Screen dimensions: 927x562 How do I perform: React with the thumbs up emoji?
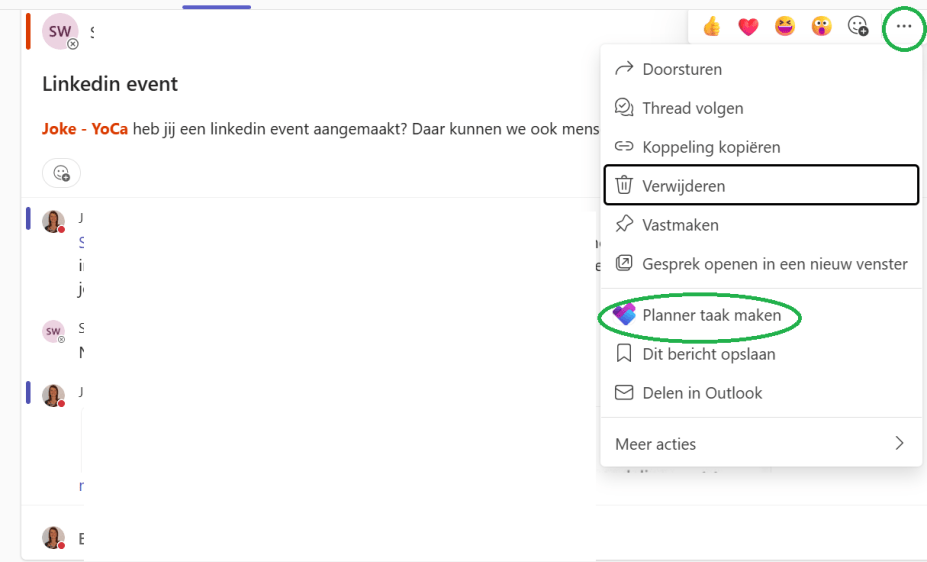(x=712, y=27)
